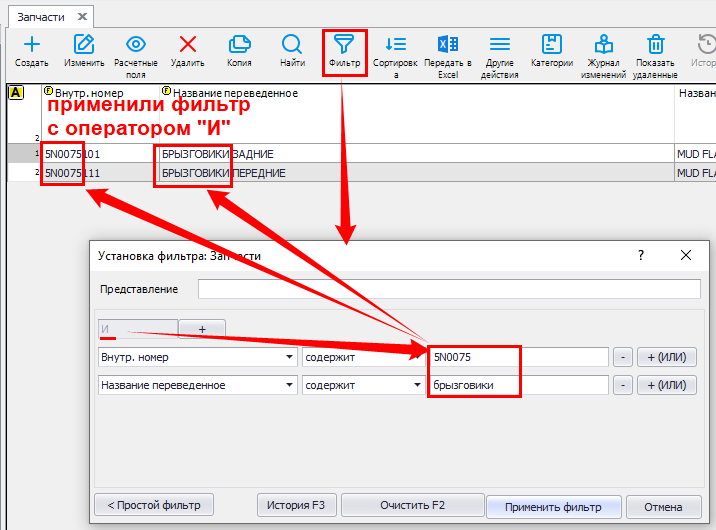Click the Фильтр funnel icon
The width and height of the screenshot is (716, 530).
[x=344, y=45]
